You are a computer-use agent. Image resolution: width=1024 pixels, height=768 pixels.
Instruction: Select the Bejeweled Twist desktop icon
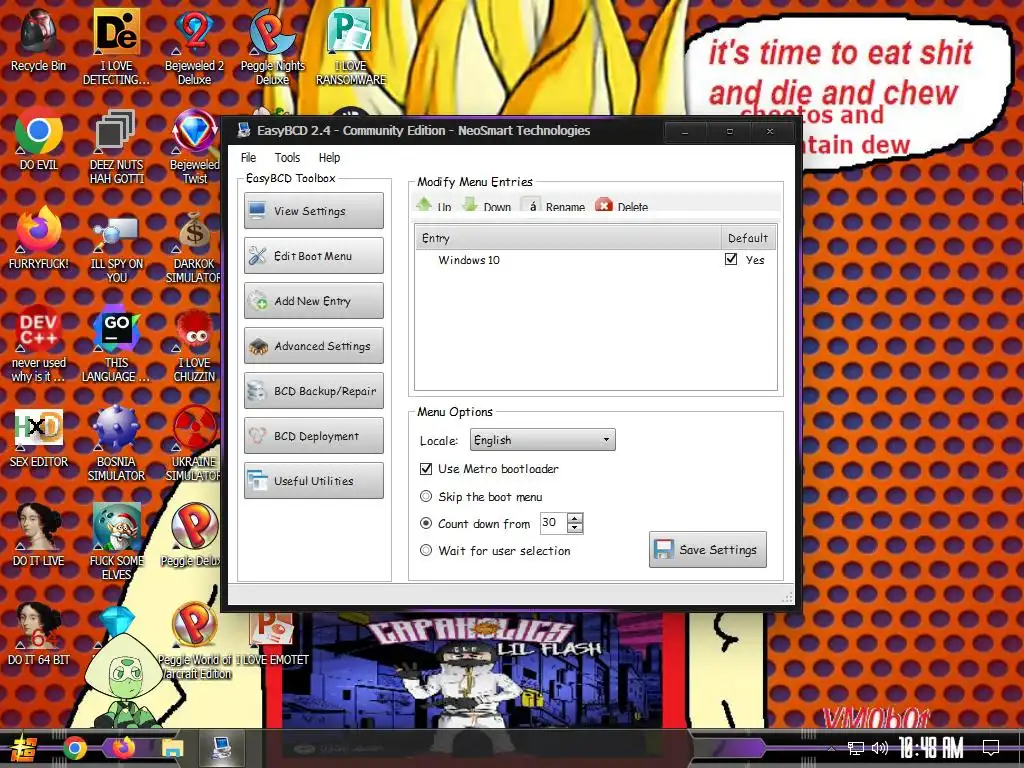194,146
